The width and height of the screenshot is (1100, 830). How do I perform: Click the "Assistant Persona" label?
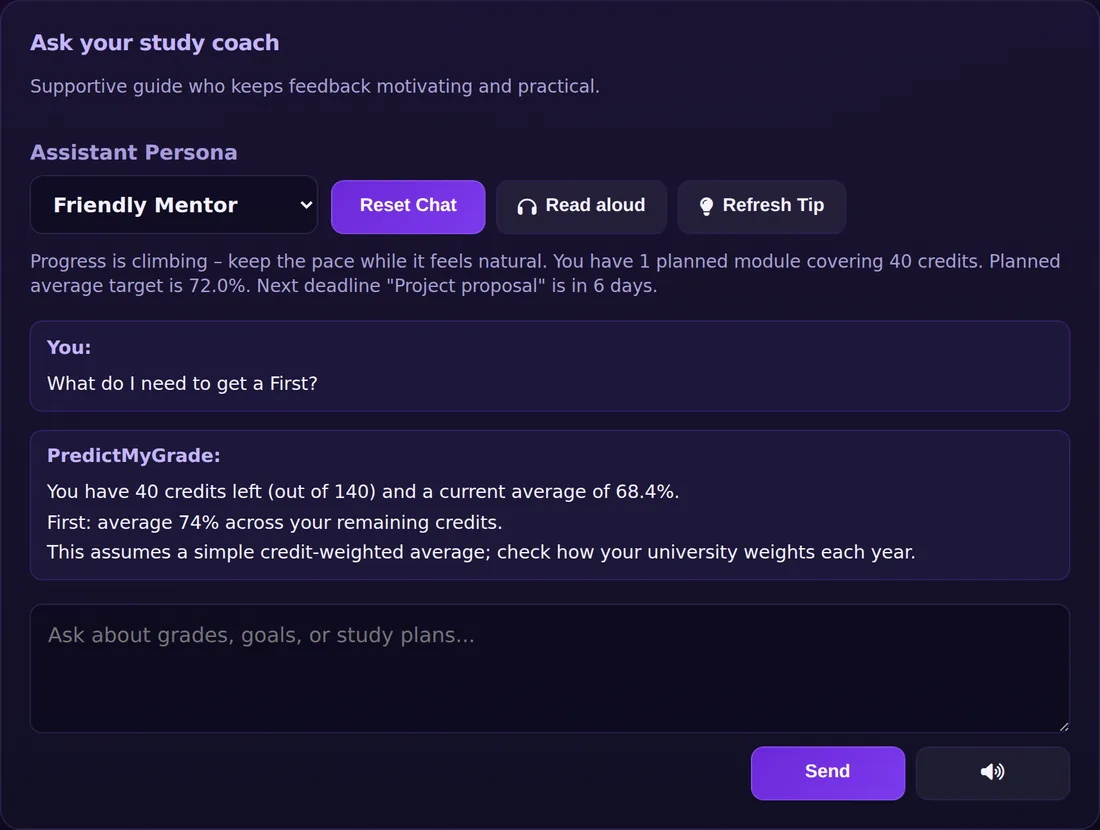tap(133, 152)
